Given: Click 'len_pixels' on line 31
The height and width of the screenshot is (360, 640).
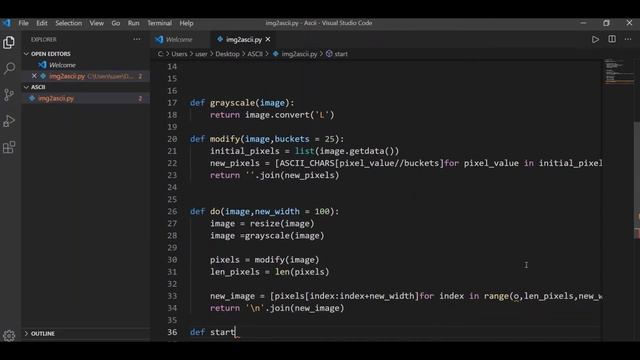Looking at the screenshot, I should [235, 272].
